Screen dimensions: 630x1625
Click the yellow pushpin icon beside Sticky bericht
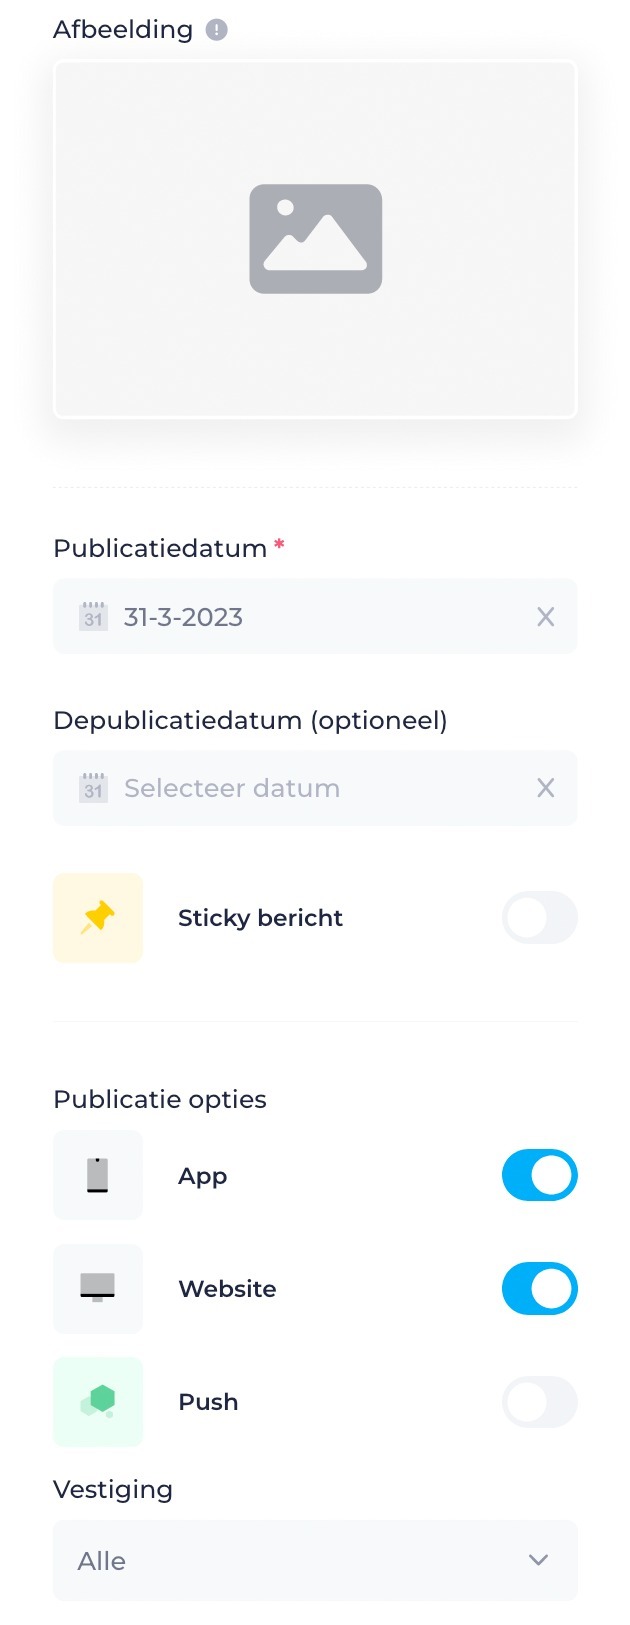97,917
